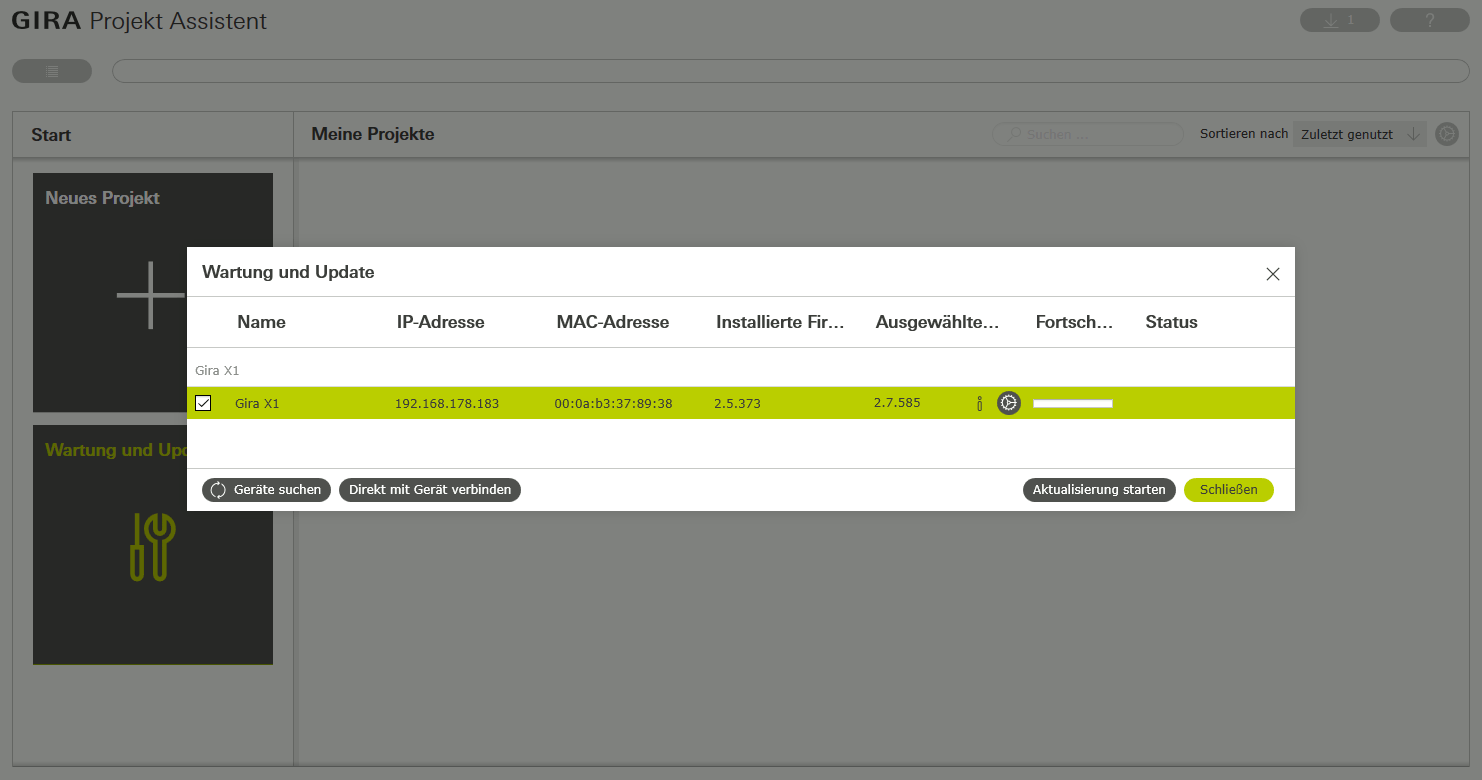Click the Installierte Firmware column header
The image size is (1482, 780).
[x=780, y=322]
